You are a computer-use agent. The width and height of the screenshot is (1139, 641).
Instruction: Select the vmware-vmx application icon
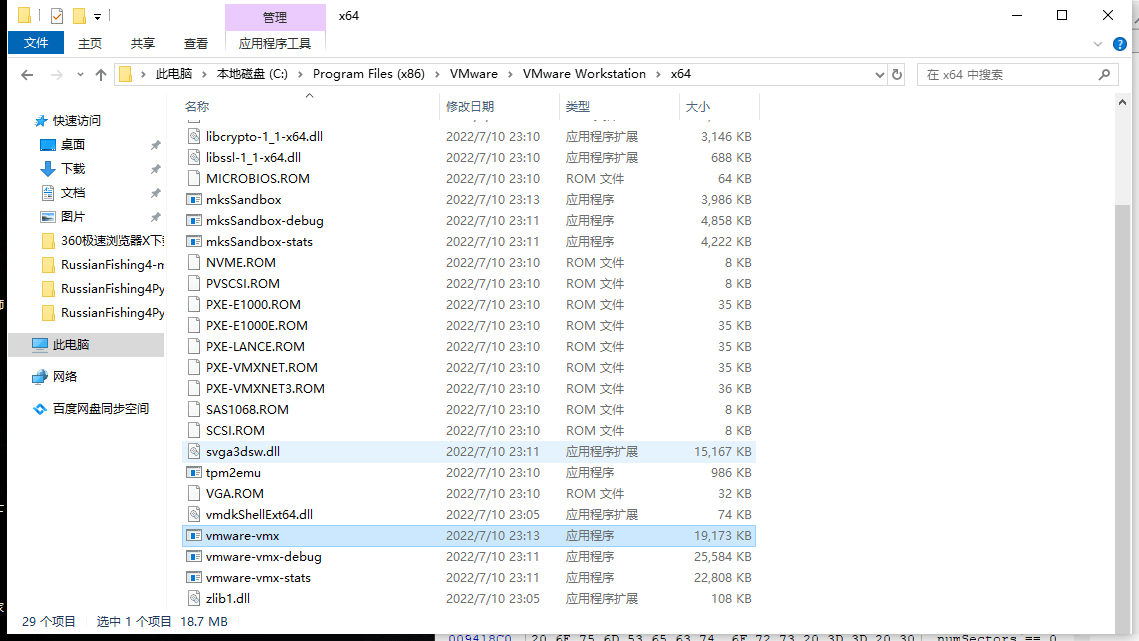[194, 536]
